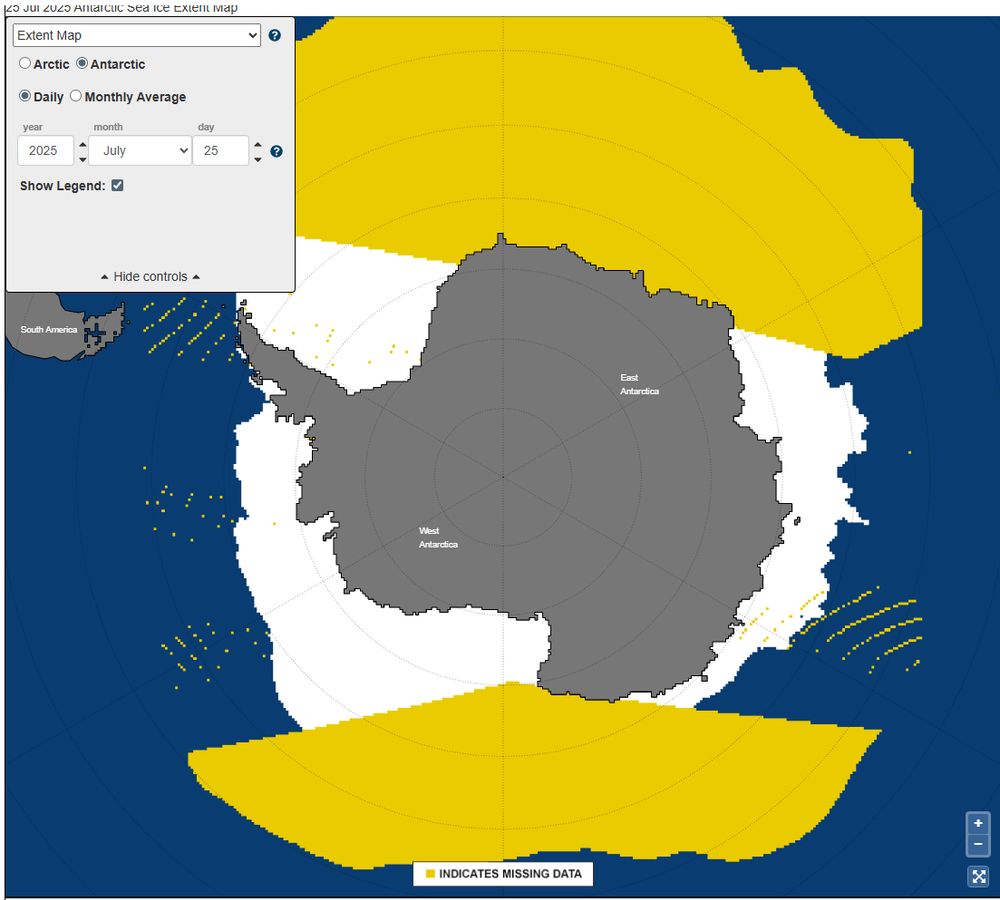The image size is (1000, 900).
Task: Select the Antarctic radio button
Action: (81, 63)
